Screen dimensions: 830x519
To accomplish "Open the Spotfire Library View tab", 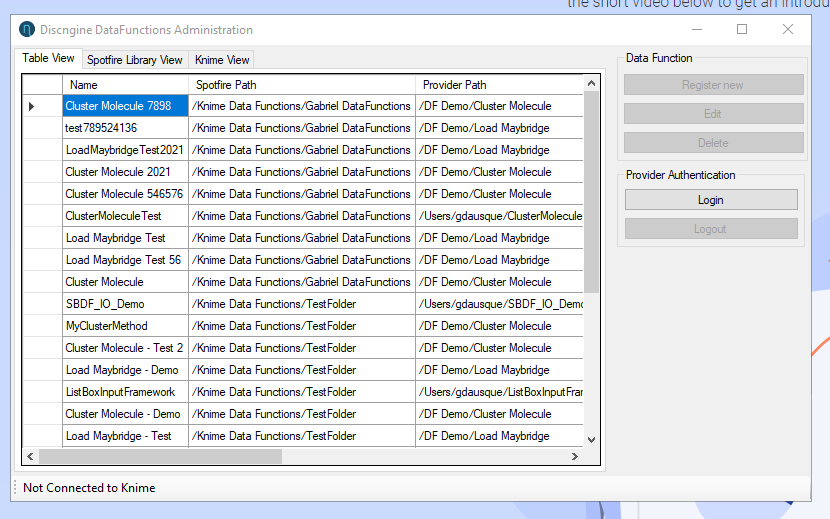I will [x=134, y=60].
